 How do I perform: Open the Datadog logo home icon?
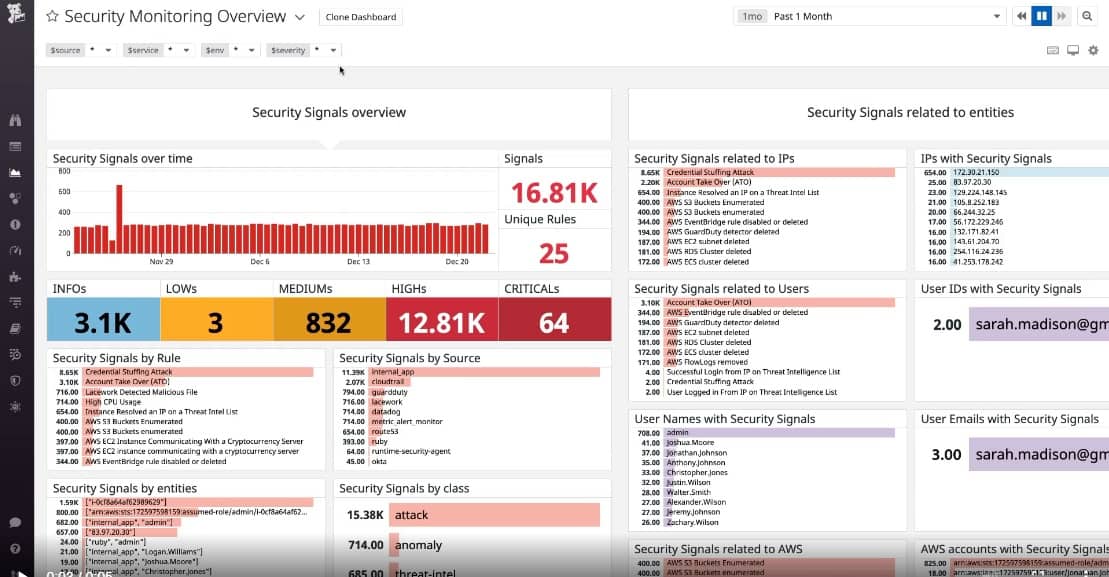point(16,13)
